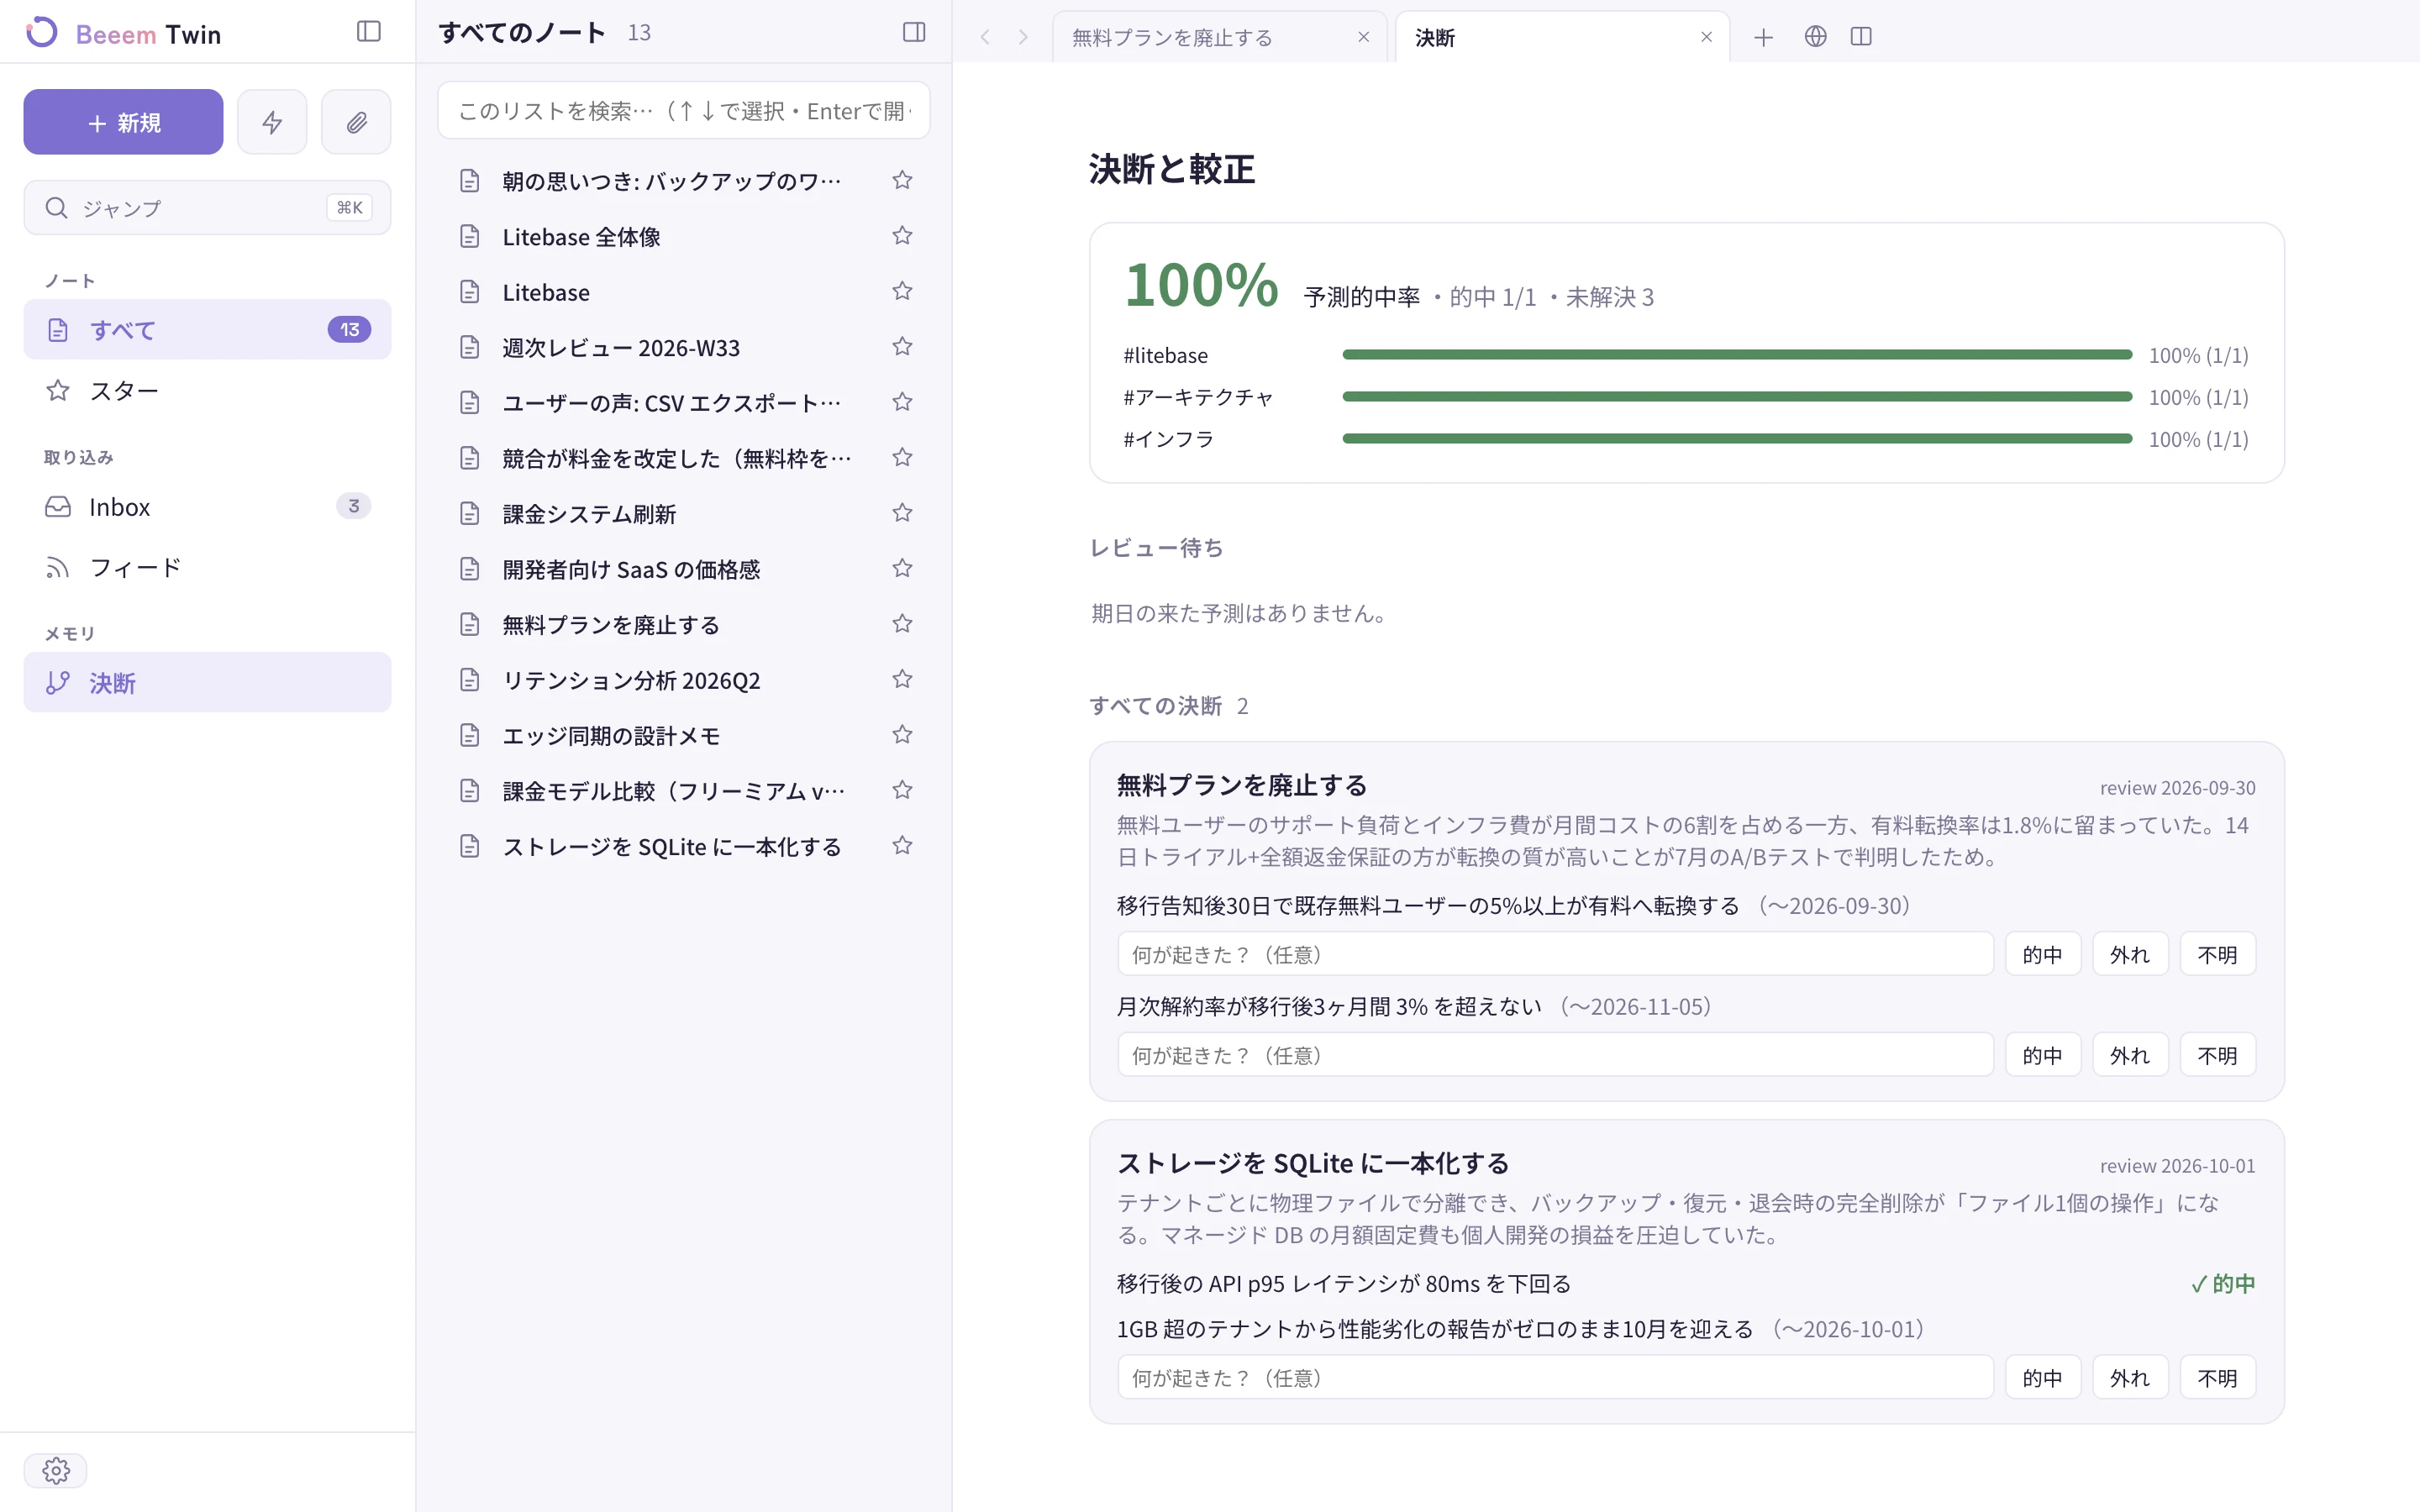This screenshot has height=1512, width=2420.
Task: Open フィード in sidebar
Action: point(207,567)
